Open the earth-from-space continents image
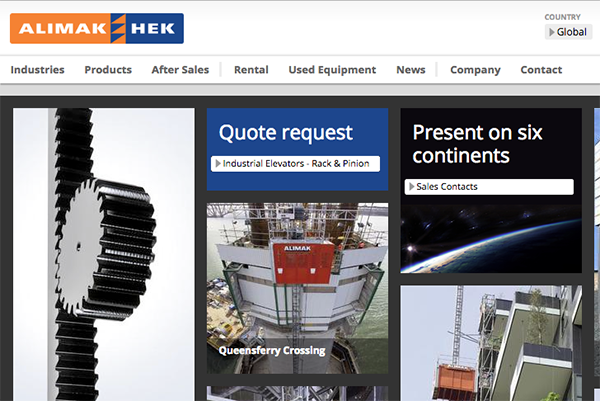This screenshot has width=600, height=401. coord(491,239)
